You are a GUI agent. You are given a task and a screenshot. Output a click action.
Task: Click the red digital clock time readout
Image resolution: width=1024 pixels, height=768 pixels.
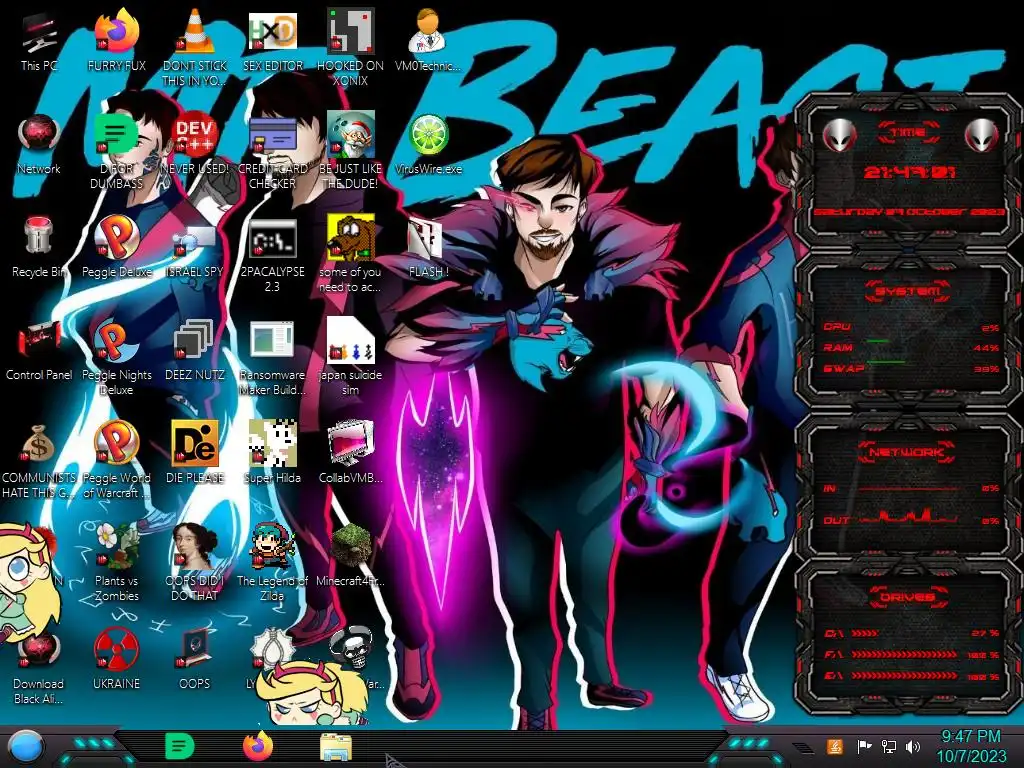click(x=909, y=172)
